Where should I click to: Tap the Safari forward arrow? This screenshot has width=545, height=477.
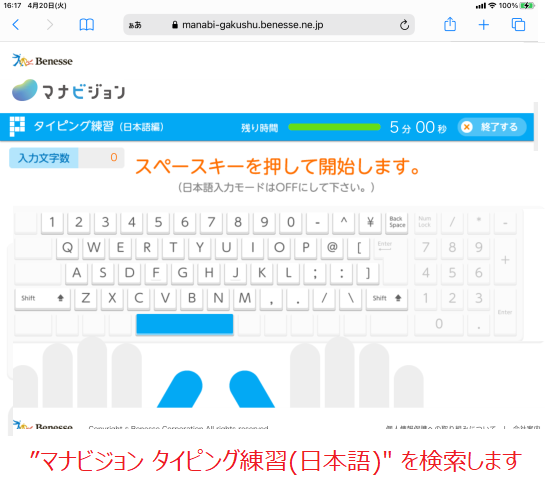click(50, 25)
